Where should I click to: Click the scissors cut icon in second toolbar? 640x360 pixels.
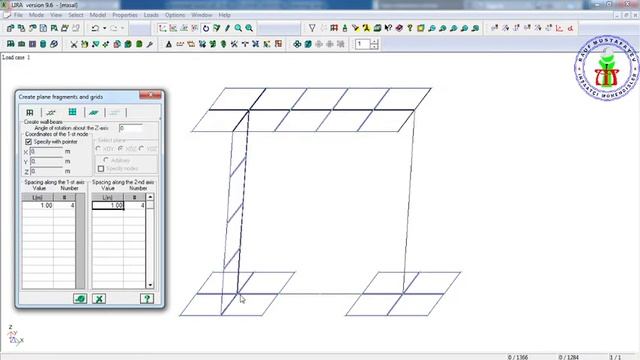click(x=74, y=44)
